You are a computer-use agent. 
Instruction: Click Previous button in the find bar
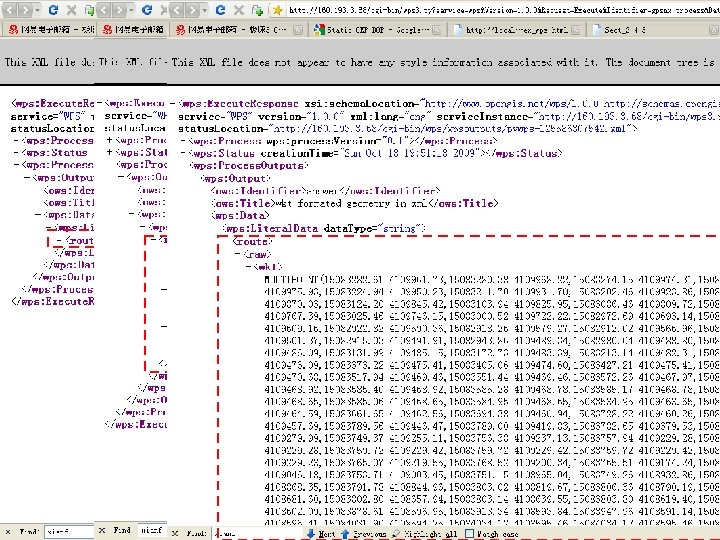click(364, 534)
